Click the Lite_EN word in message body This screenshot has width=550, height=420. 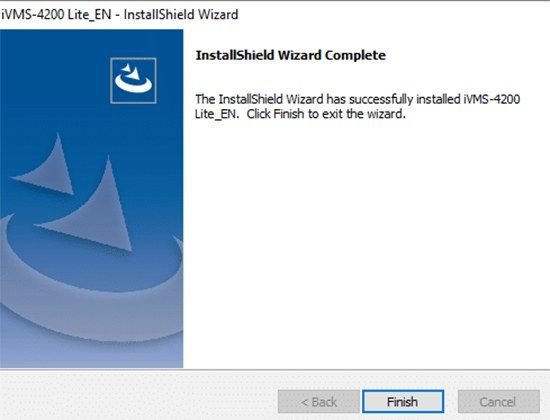217,114
